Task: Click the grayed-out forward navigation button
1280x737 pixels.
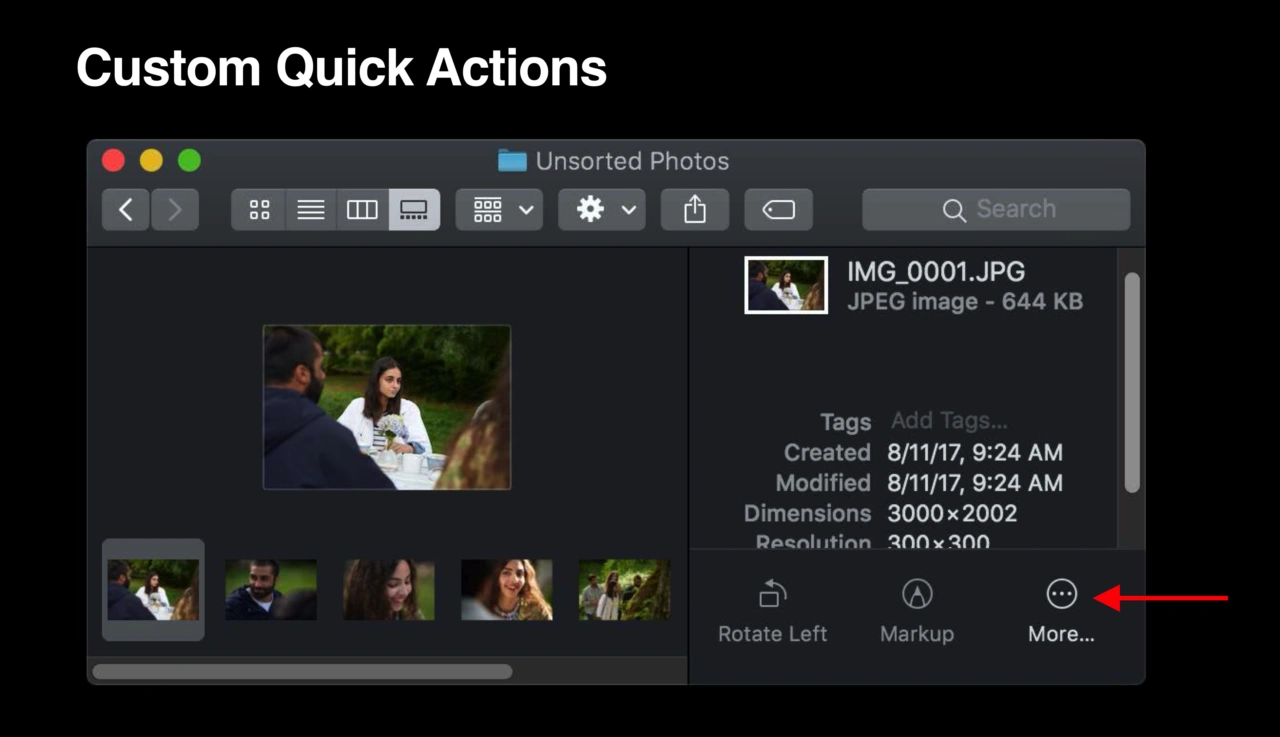Action: (x=175, y=209)
